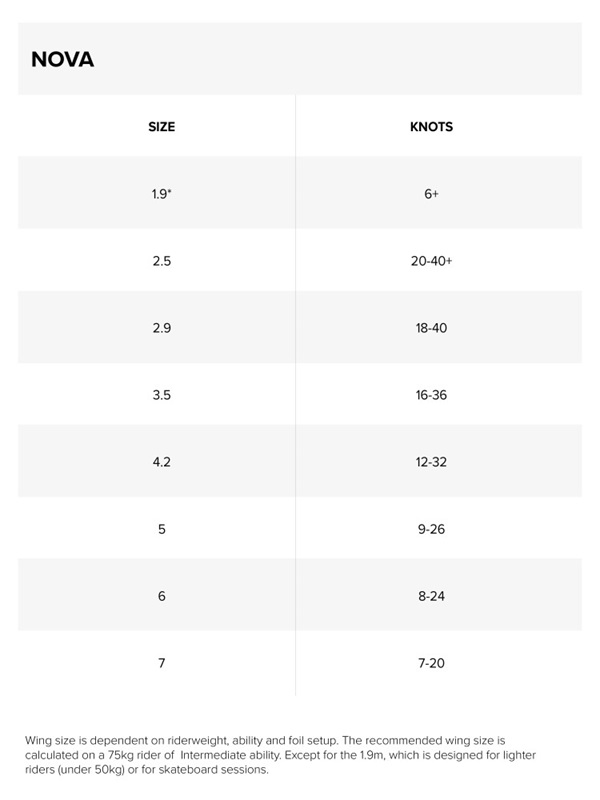Screen dimensions: 600x800
Task: Select the 2.9 size cell
Action: 162,328
